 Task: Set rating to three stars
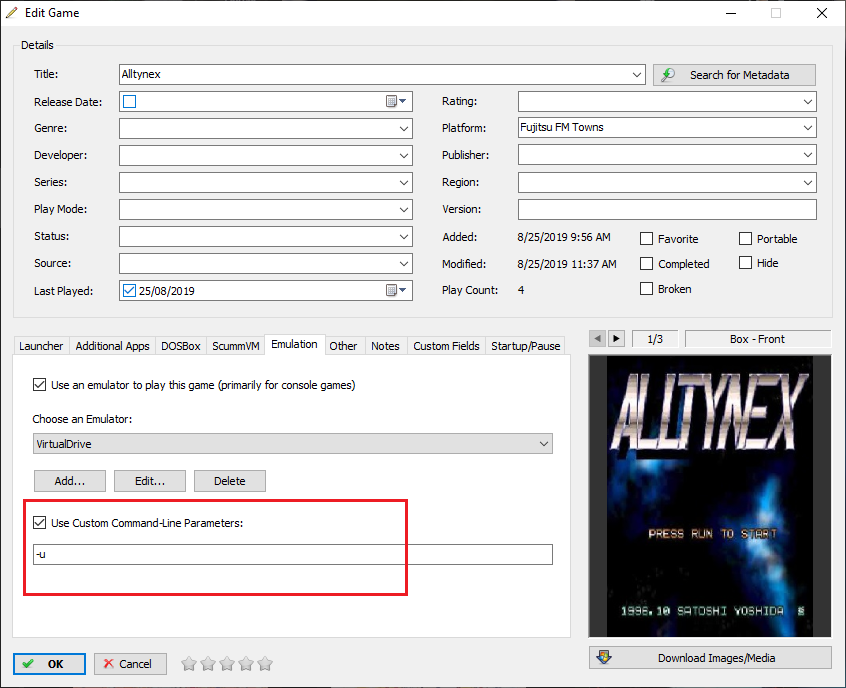tap(227, 664)
